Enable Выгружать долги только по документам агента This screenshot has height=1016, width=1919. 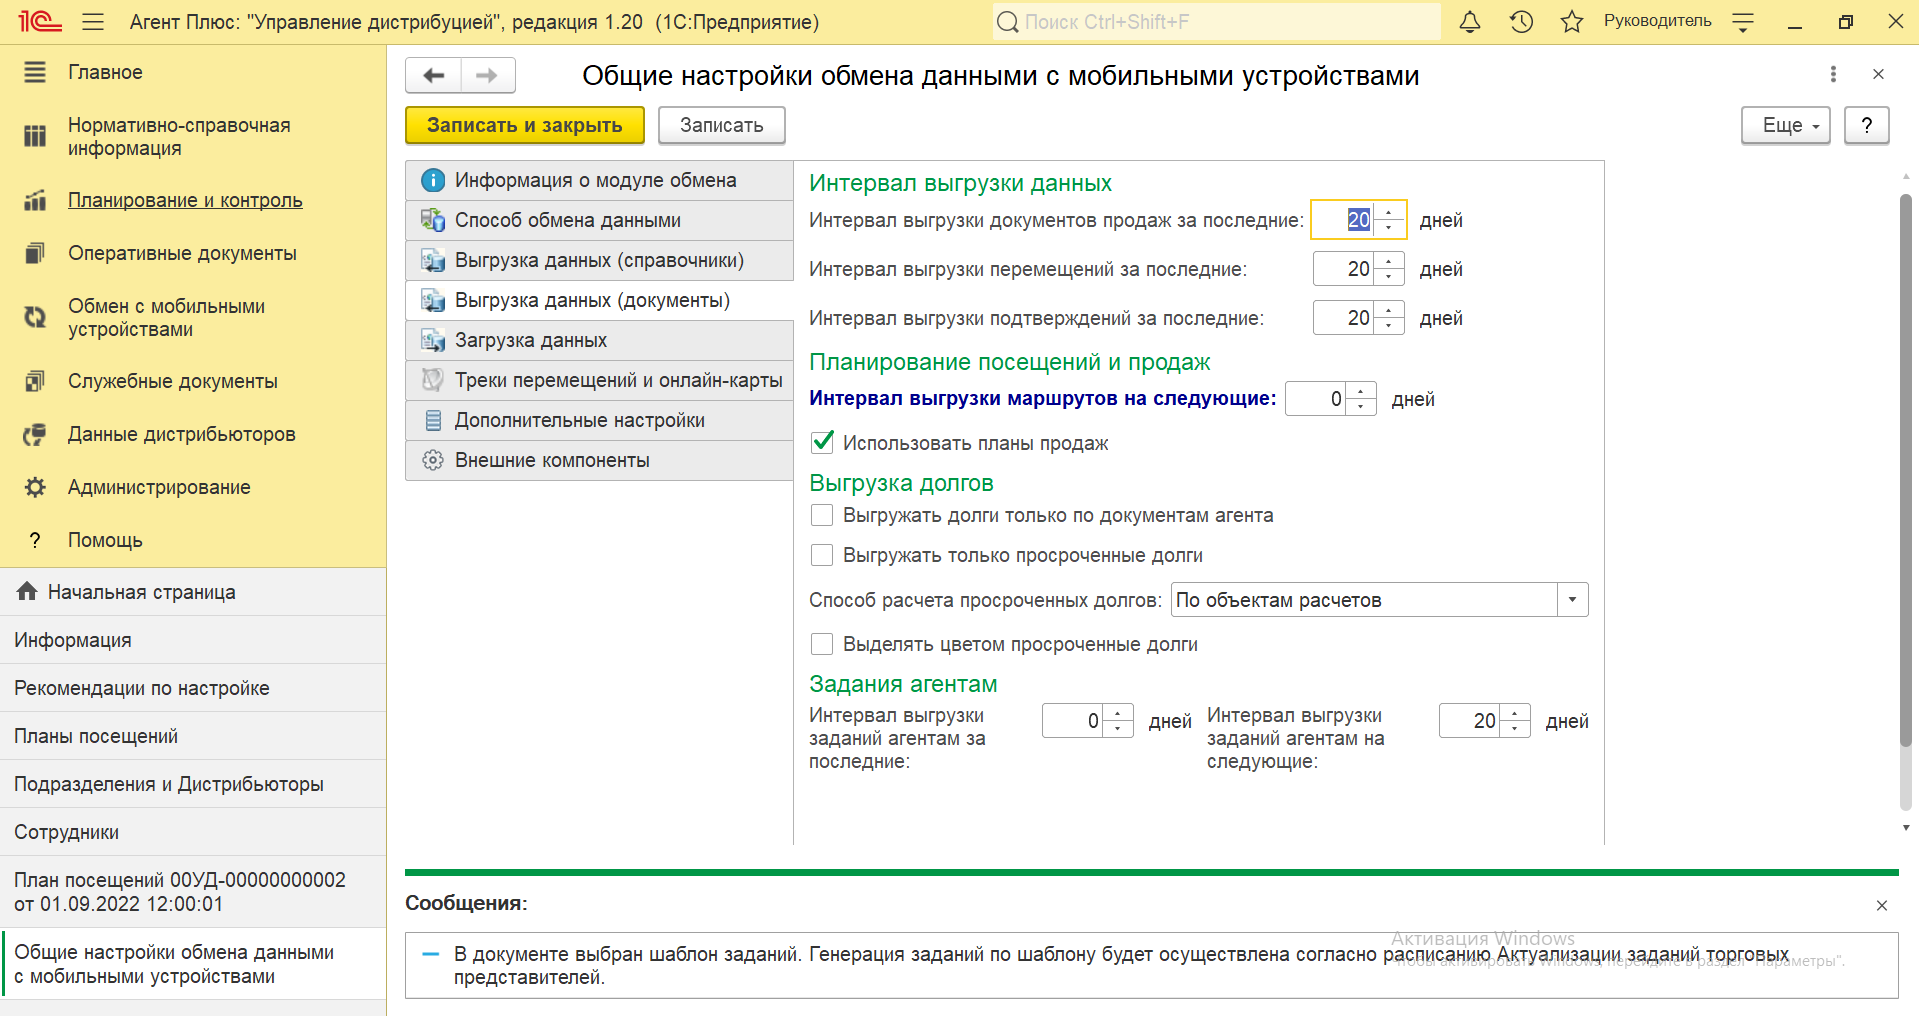click(x=822, y=515)
